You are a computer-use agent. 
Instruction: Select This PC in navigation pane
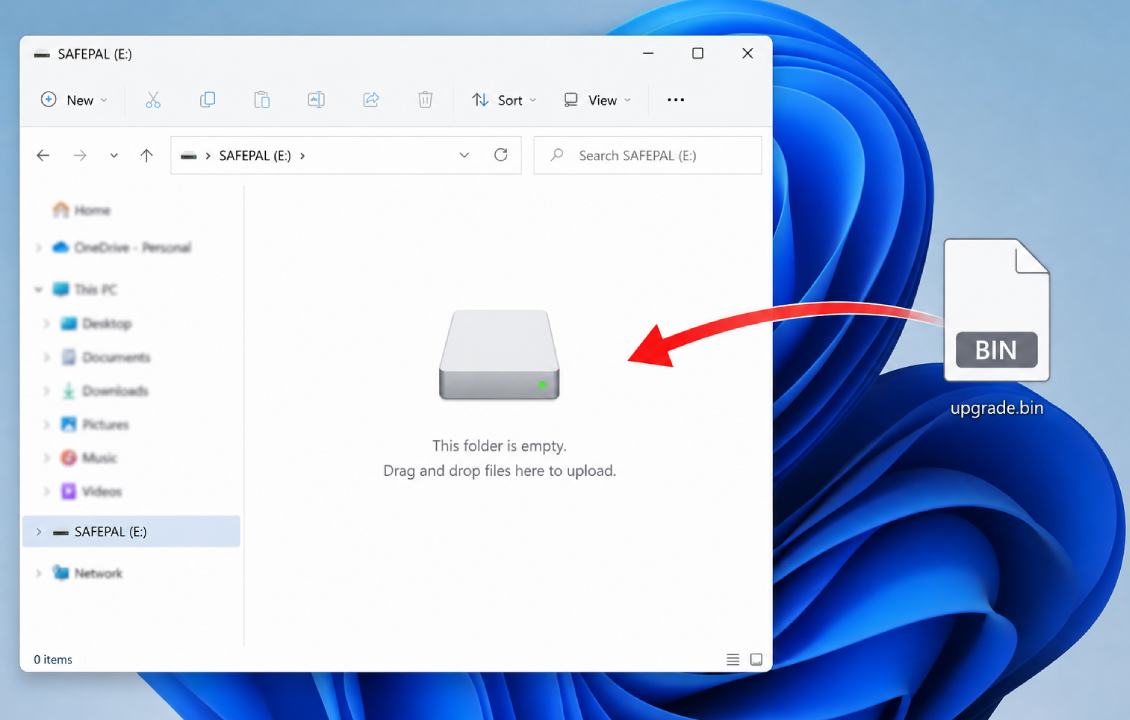pos(85,290)
